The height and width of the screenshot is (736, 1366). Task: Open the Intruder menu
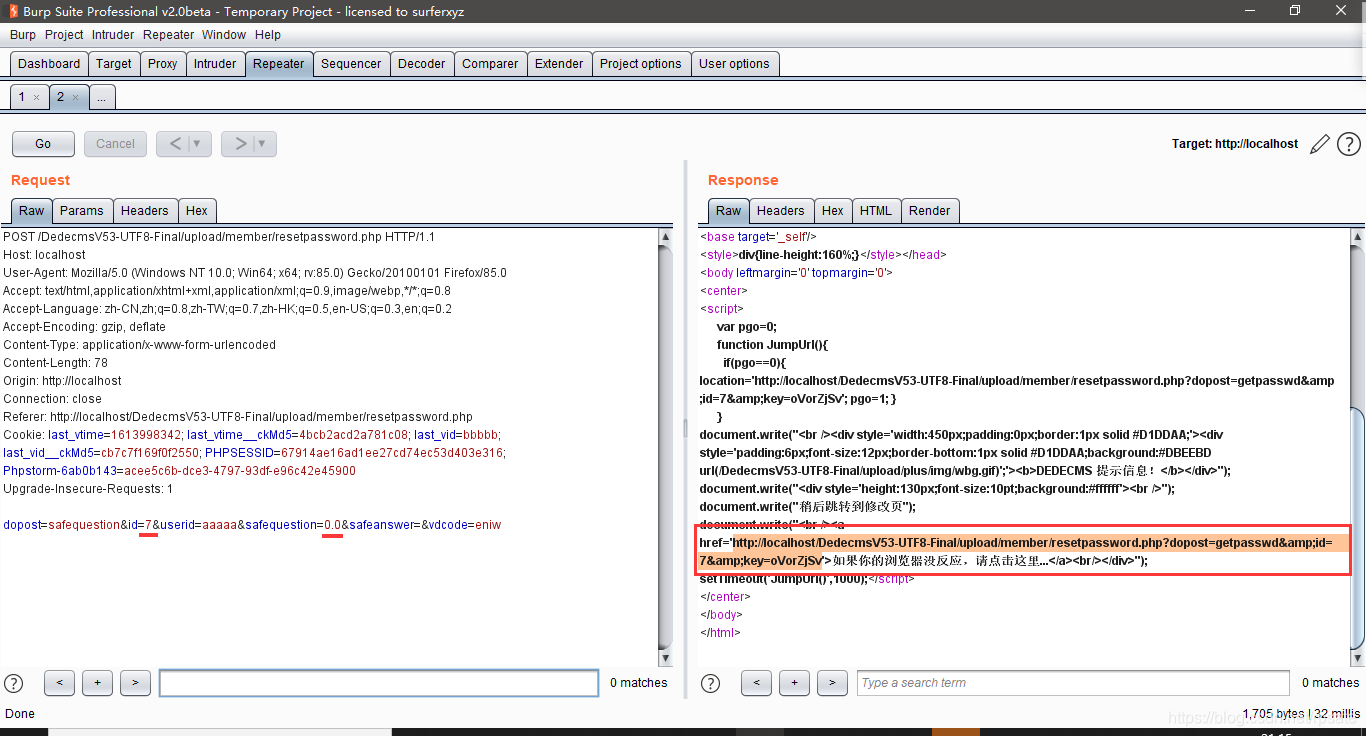point(113,34)
